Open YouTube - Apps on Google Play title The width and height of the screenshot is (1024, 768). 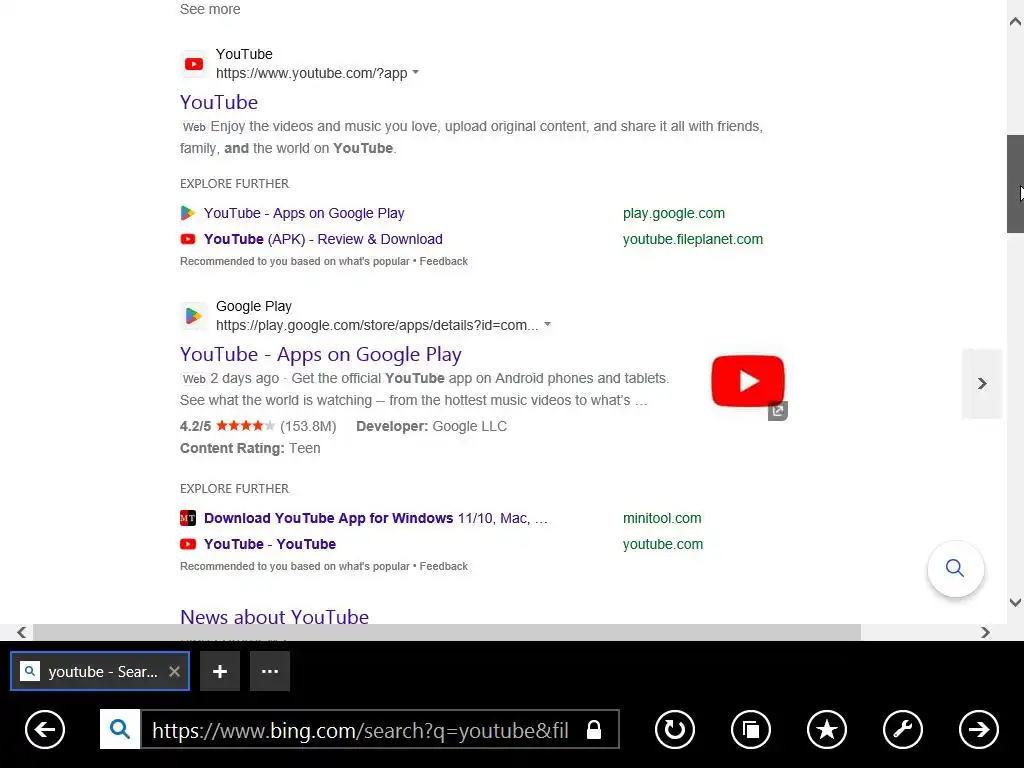pos(321,355)
